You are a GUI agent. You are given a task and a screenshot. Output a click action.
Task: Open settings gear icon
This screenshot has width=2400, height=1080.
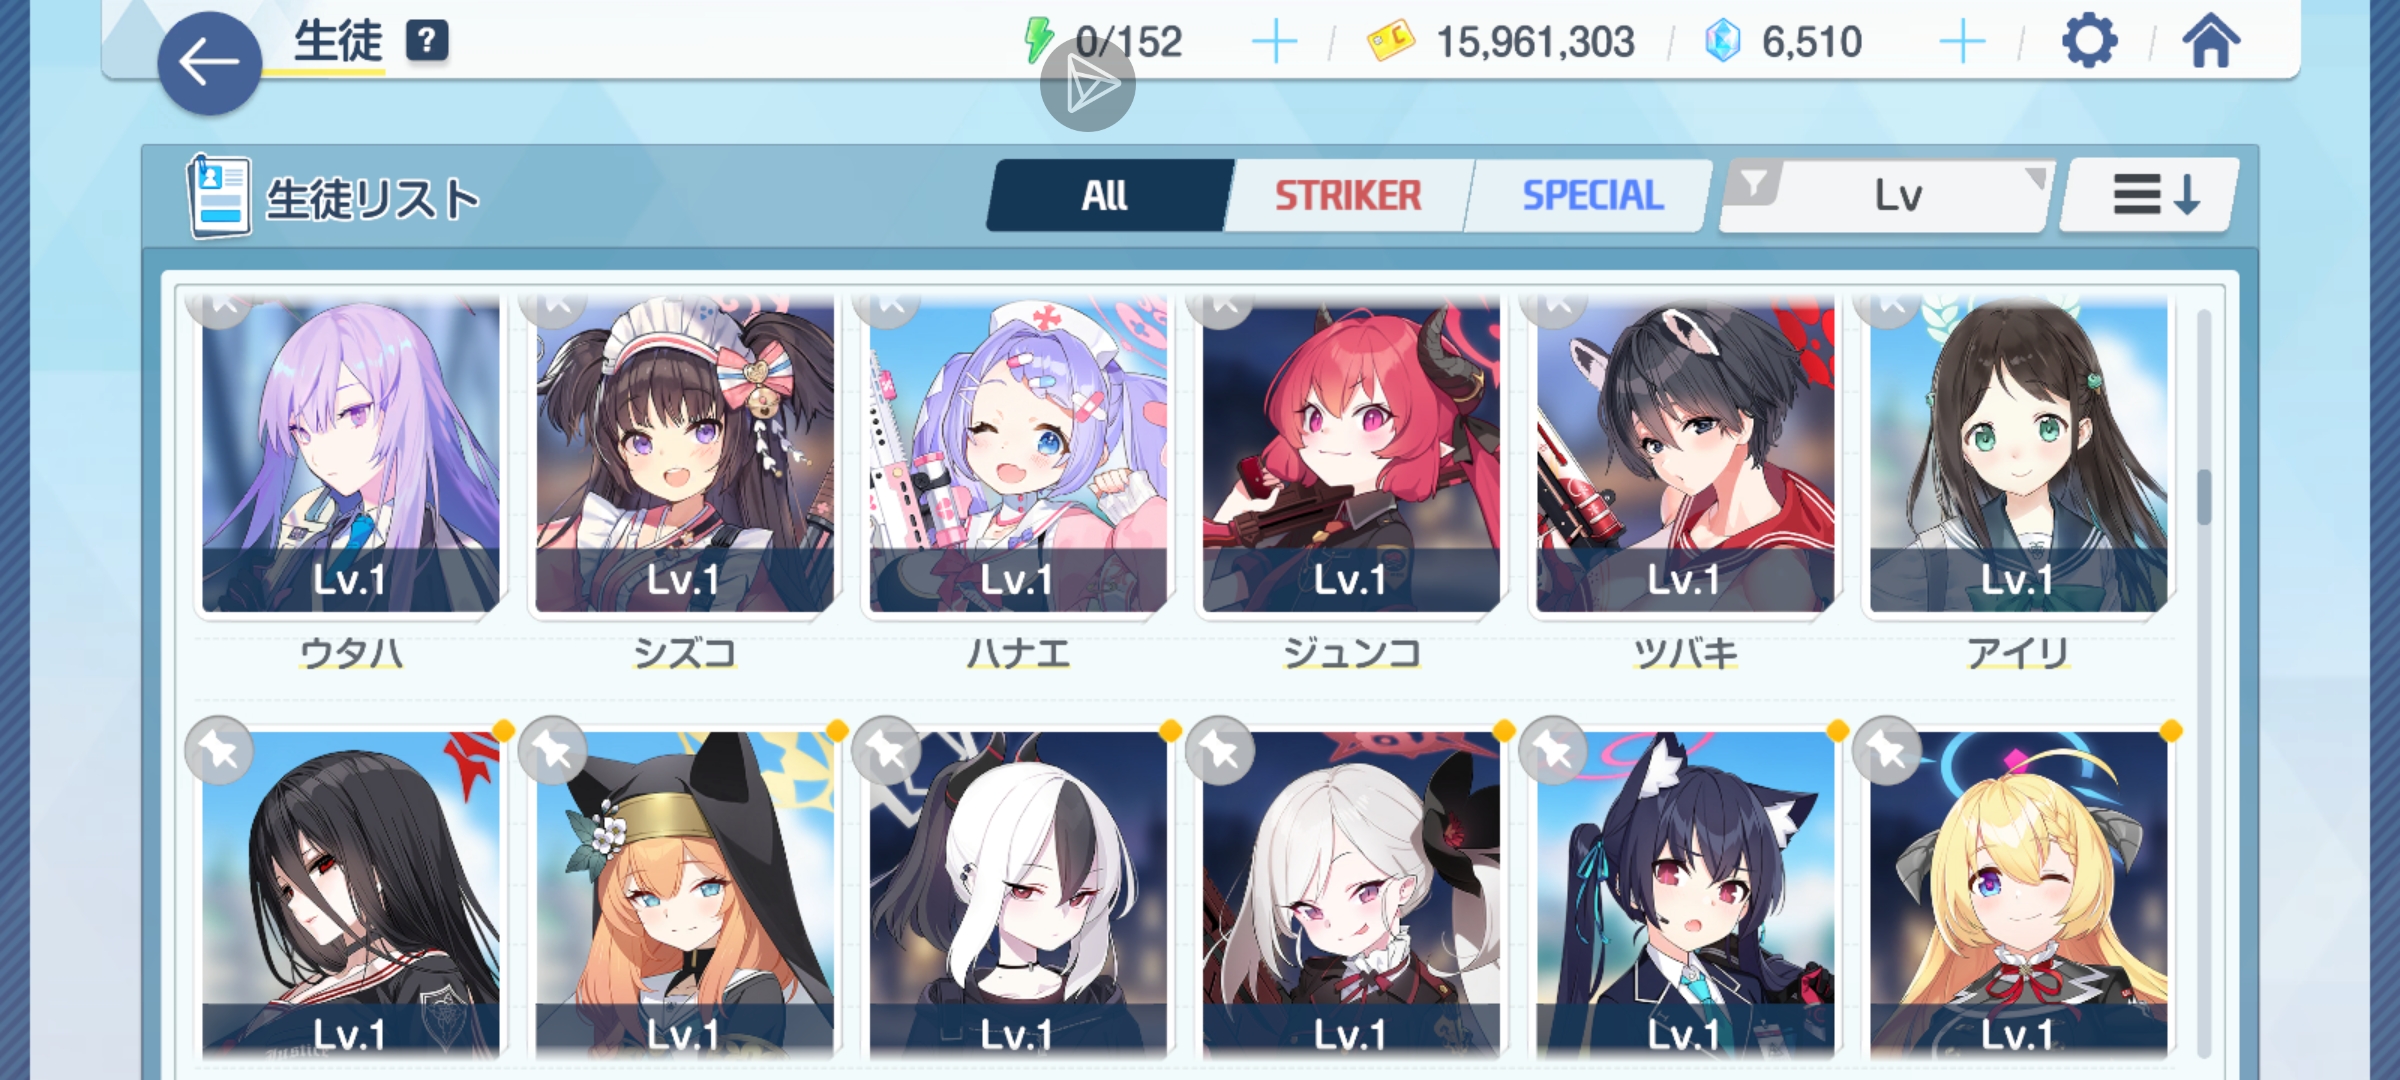pyautogui.click(x=2089, y=42)
